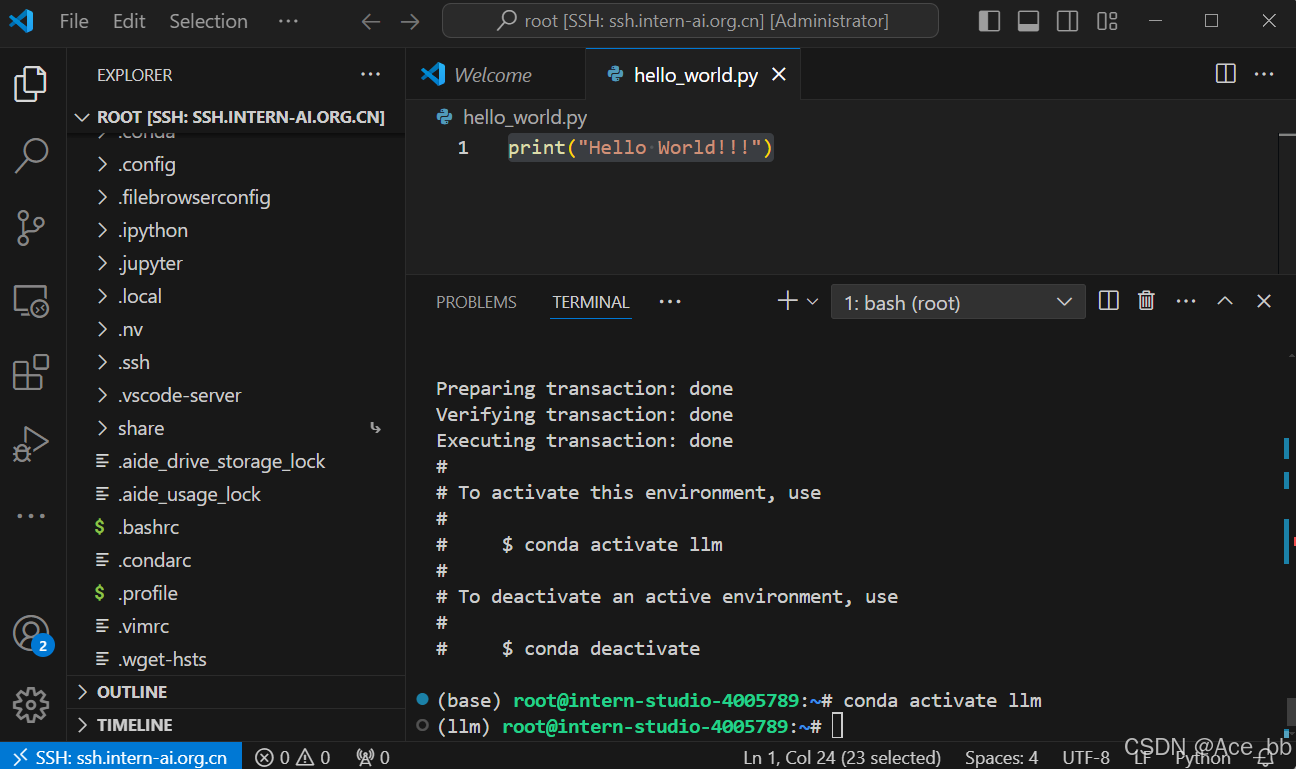Expand the .vscode-server folder
This screenshot has height=769, width=1296.
click(x=236, y=395)
